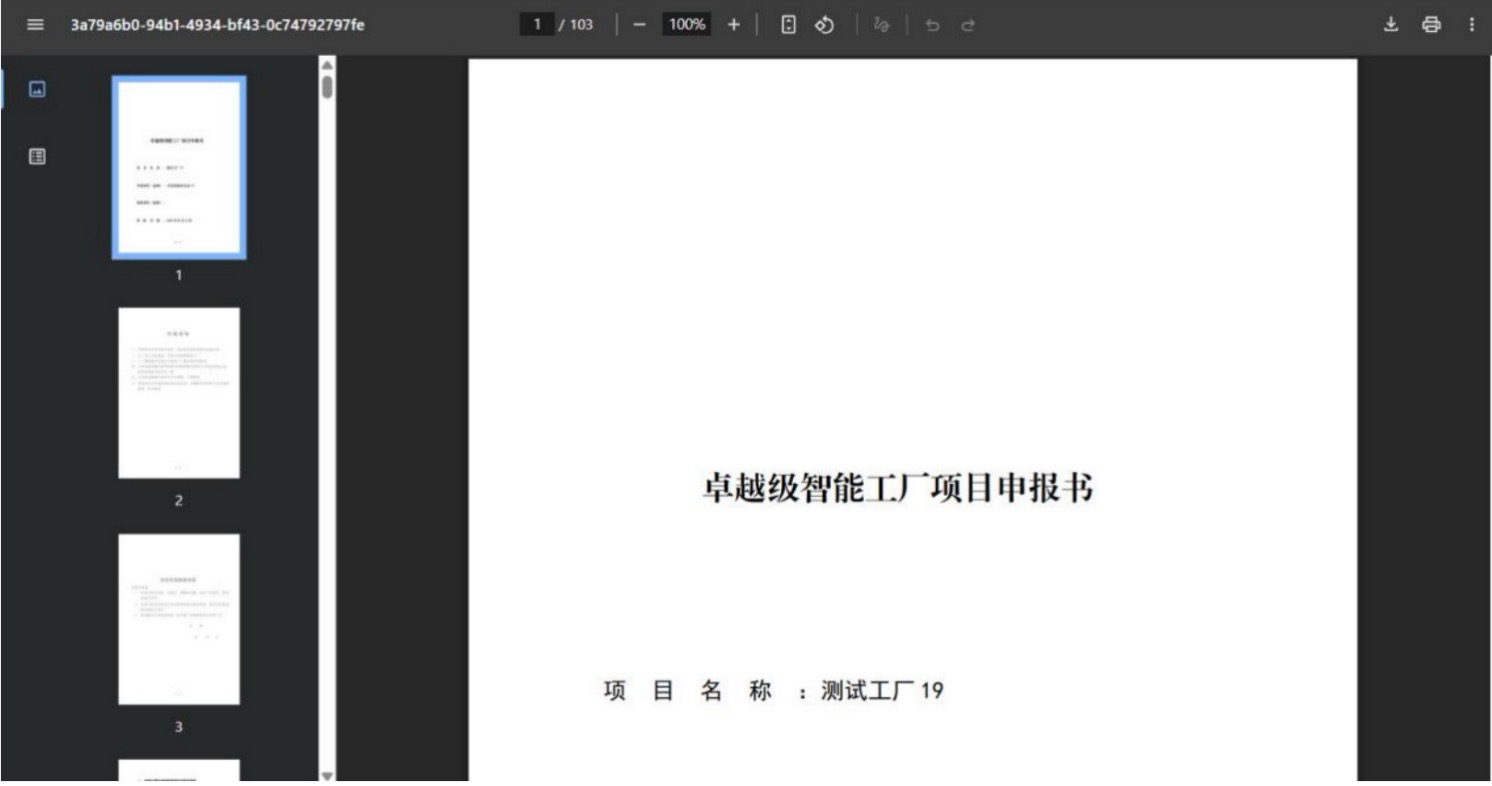Click the 100% zoom level field

click(687, 25)
